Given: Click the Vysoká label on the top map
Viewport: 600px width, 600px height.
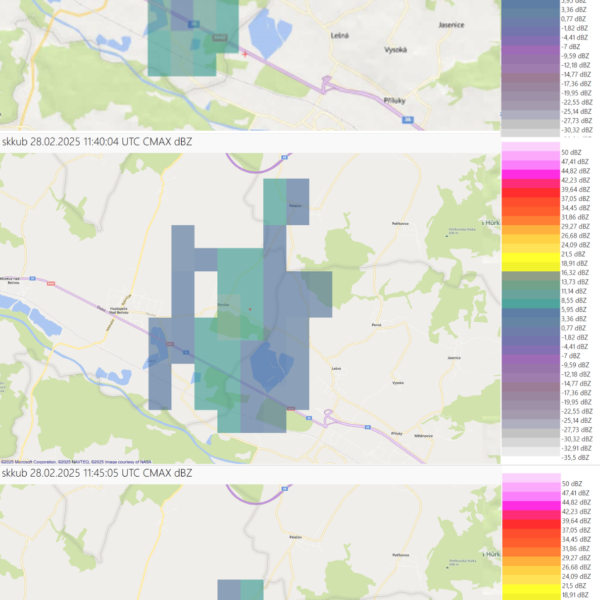Looking at the screenshot, I should 396,50.
